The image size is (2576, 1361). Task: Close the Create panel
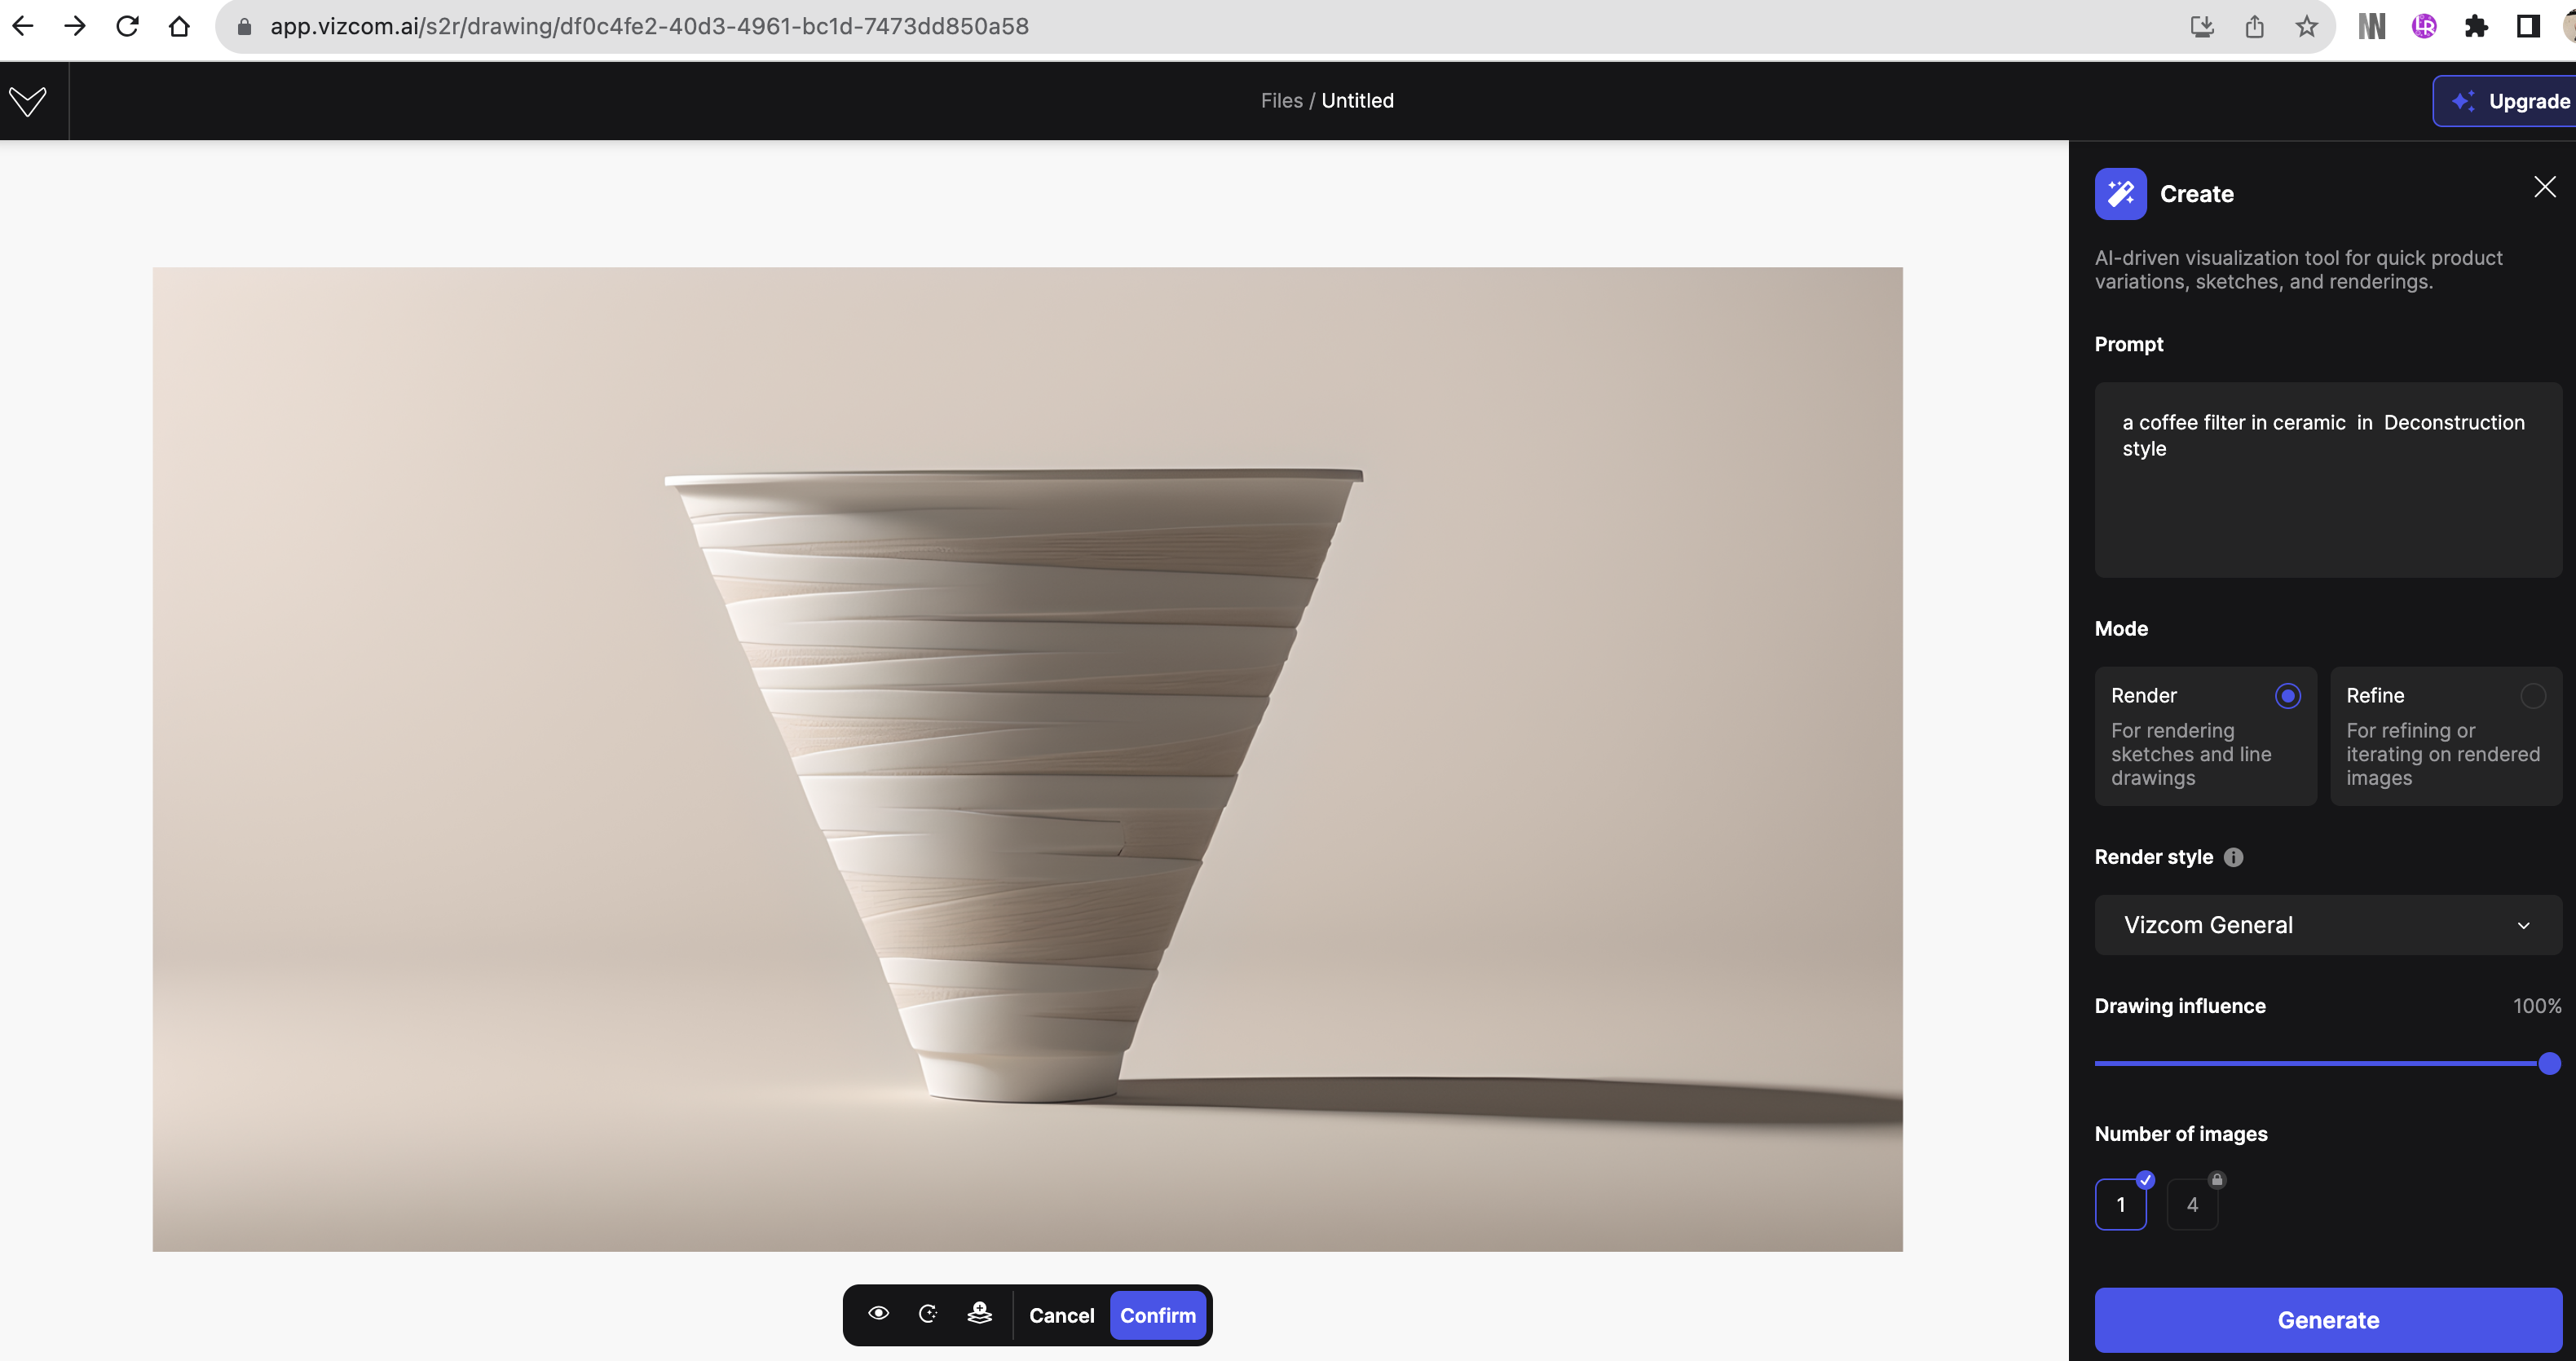[x=2544, y=187]
